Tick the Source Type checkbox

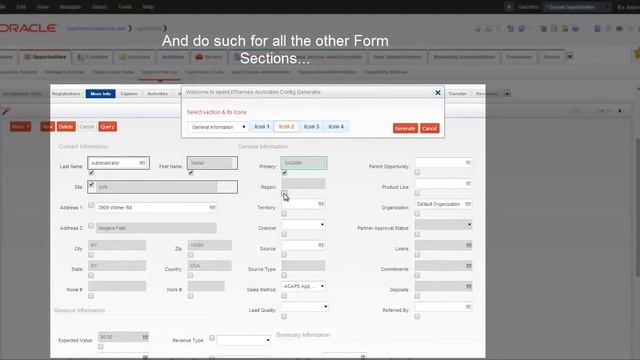pyautogui.click(x=284, y=275)
